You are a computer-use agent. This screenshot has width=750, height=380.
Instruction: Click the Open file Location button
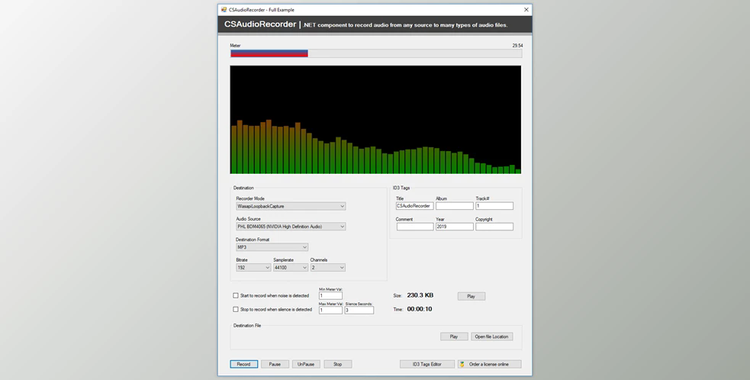click(492, 336)
